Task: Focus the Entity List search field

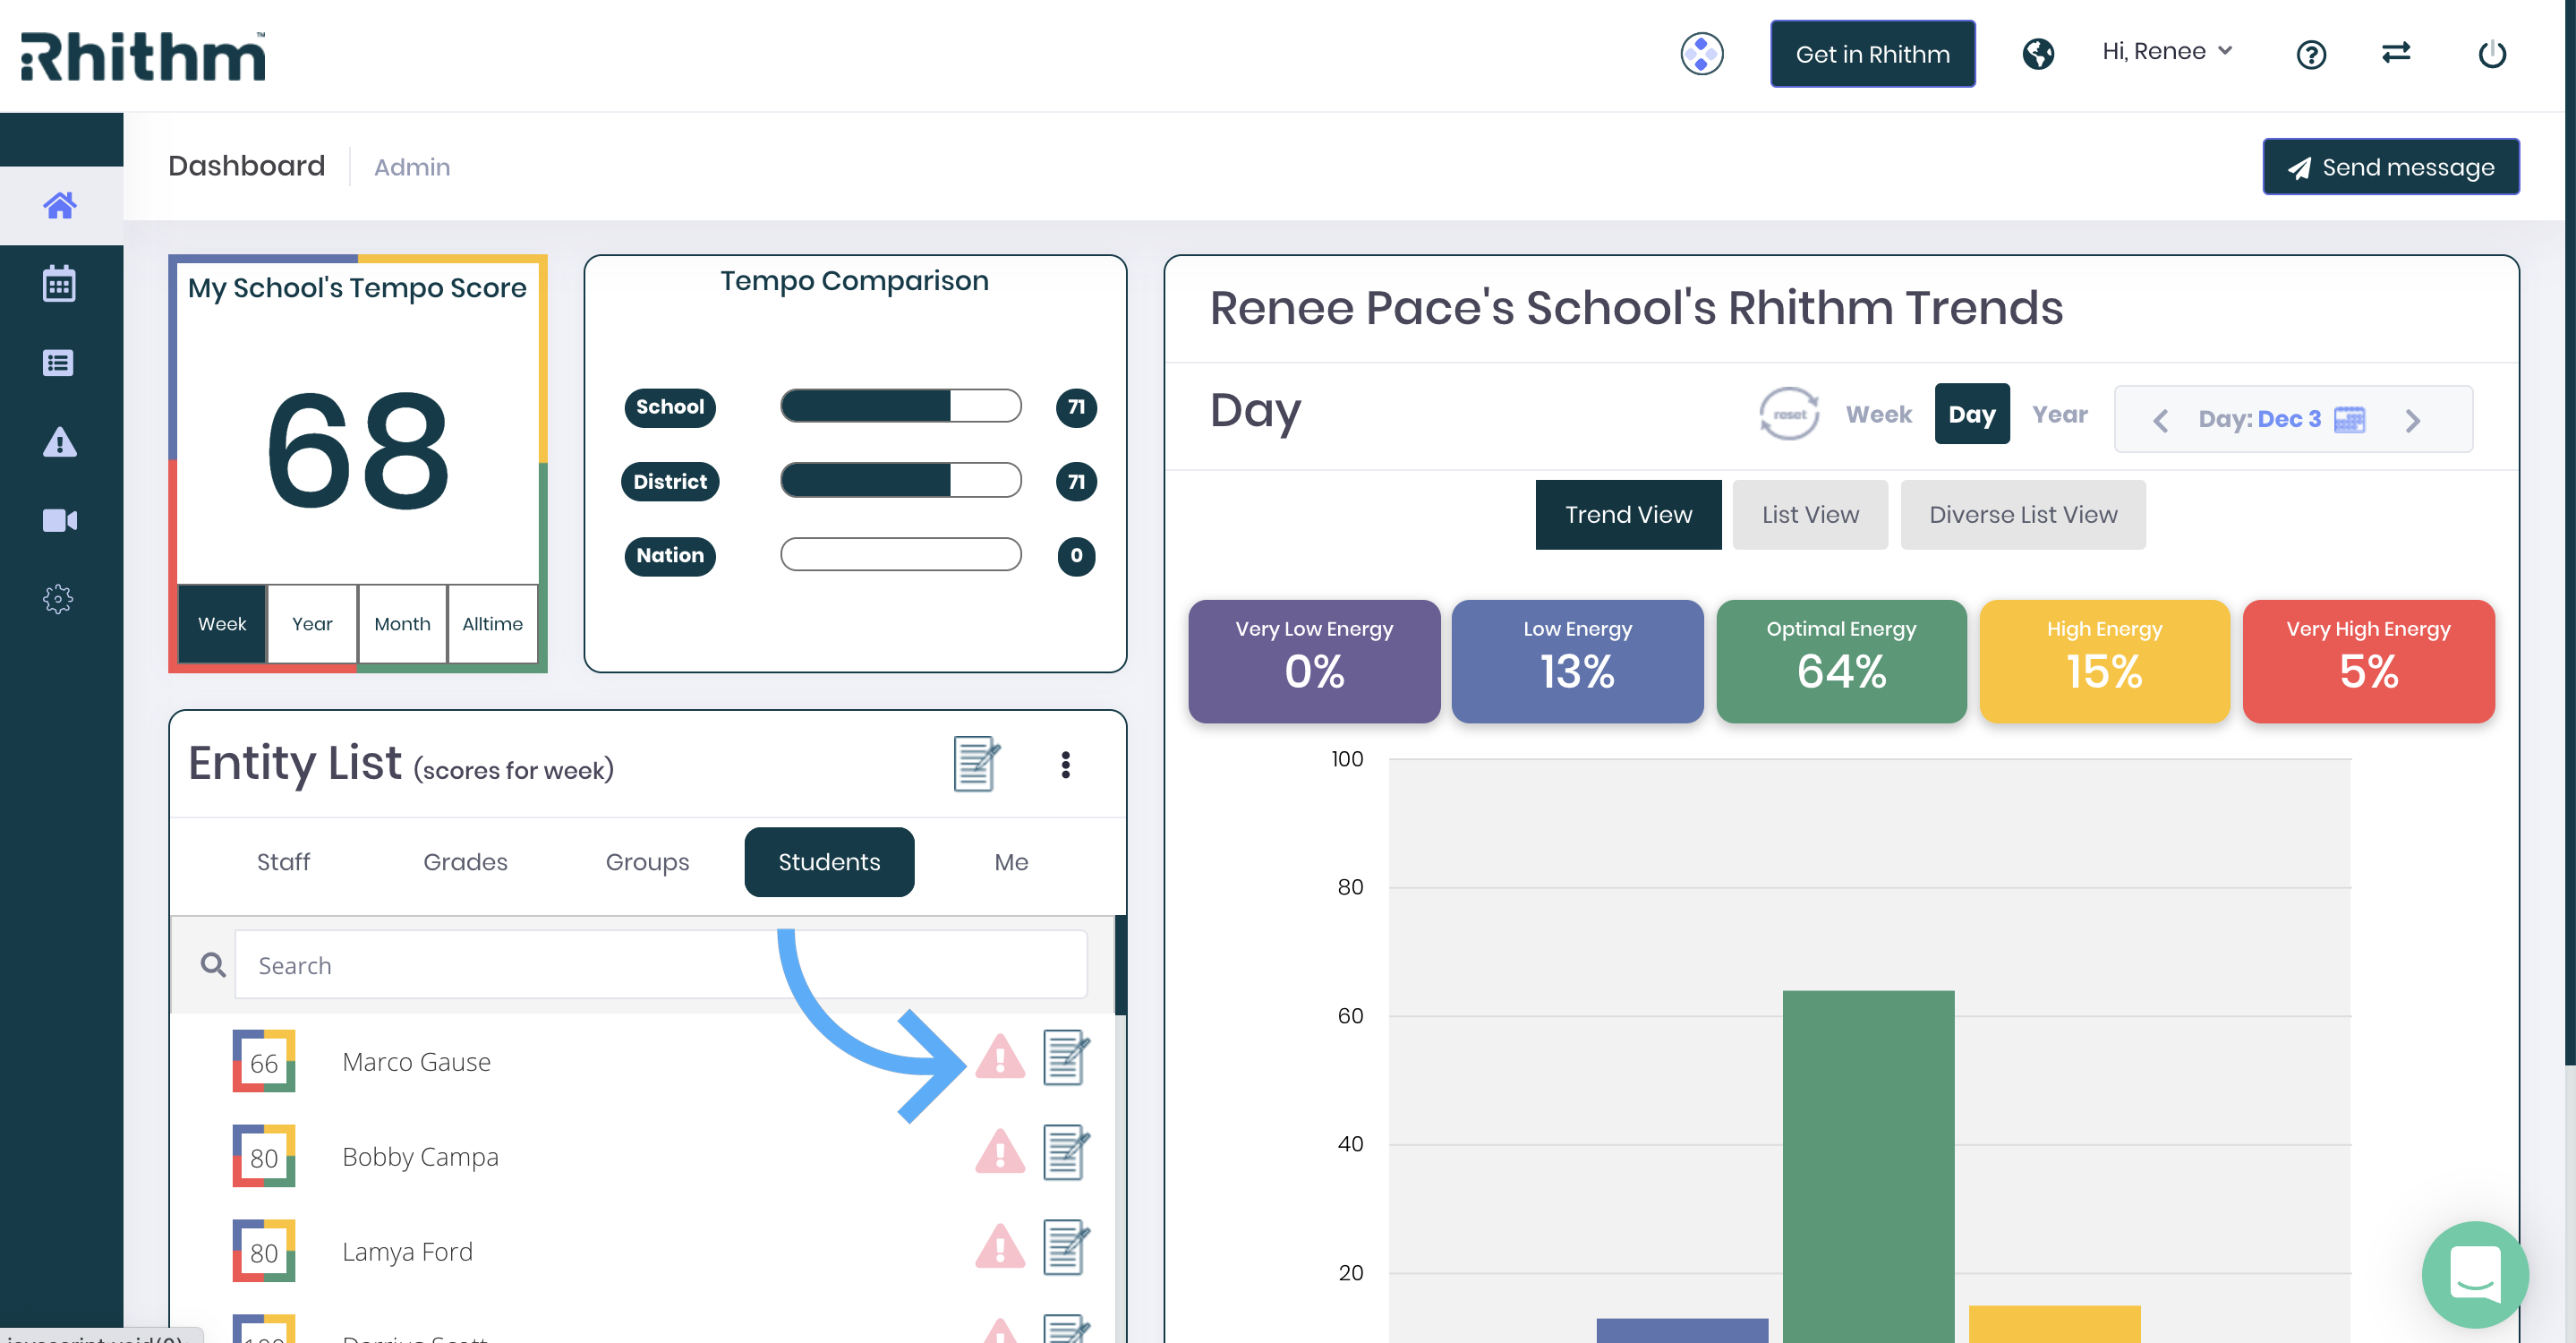Action: [x=661, y=965]
